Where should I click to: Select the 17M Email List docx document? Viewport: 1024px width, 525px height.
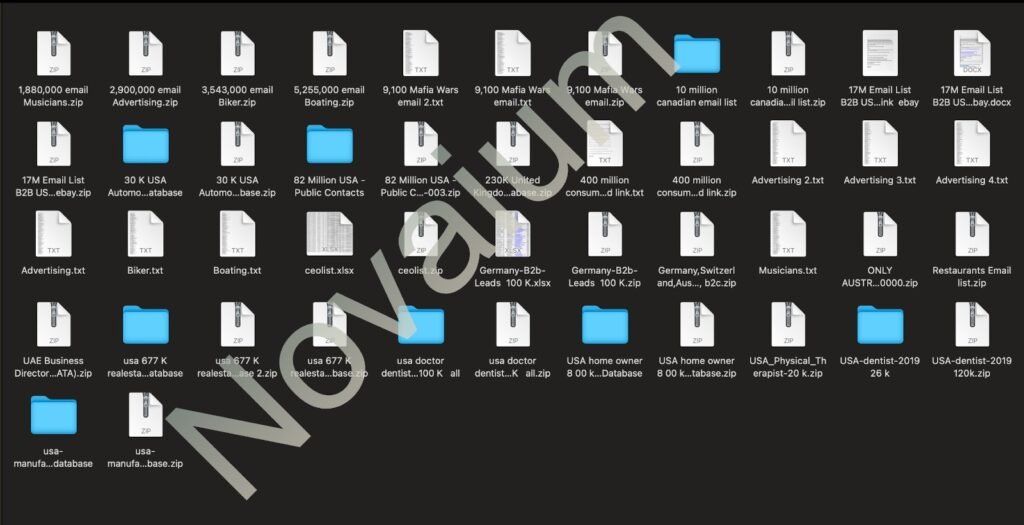tap(972, 54)
